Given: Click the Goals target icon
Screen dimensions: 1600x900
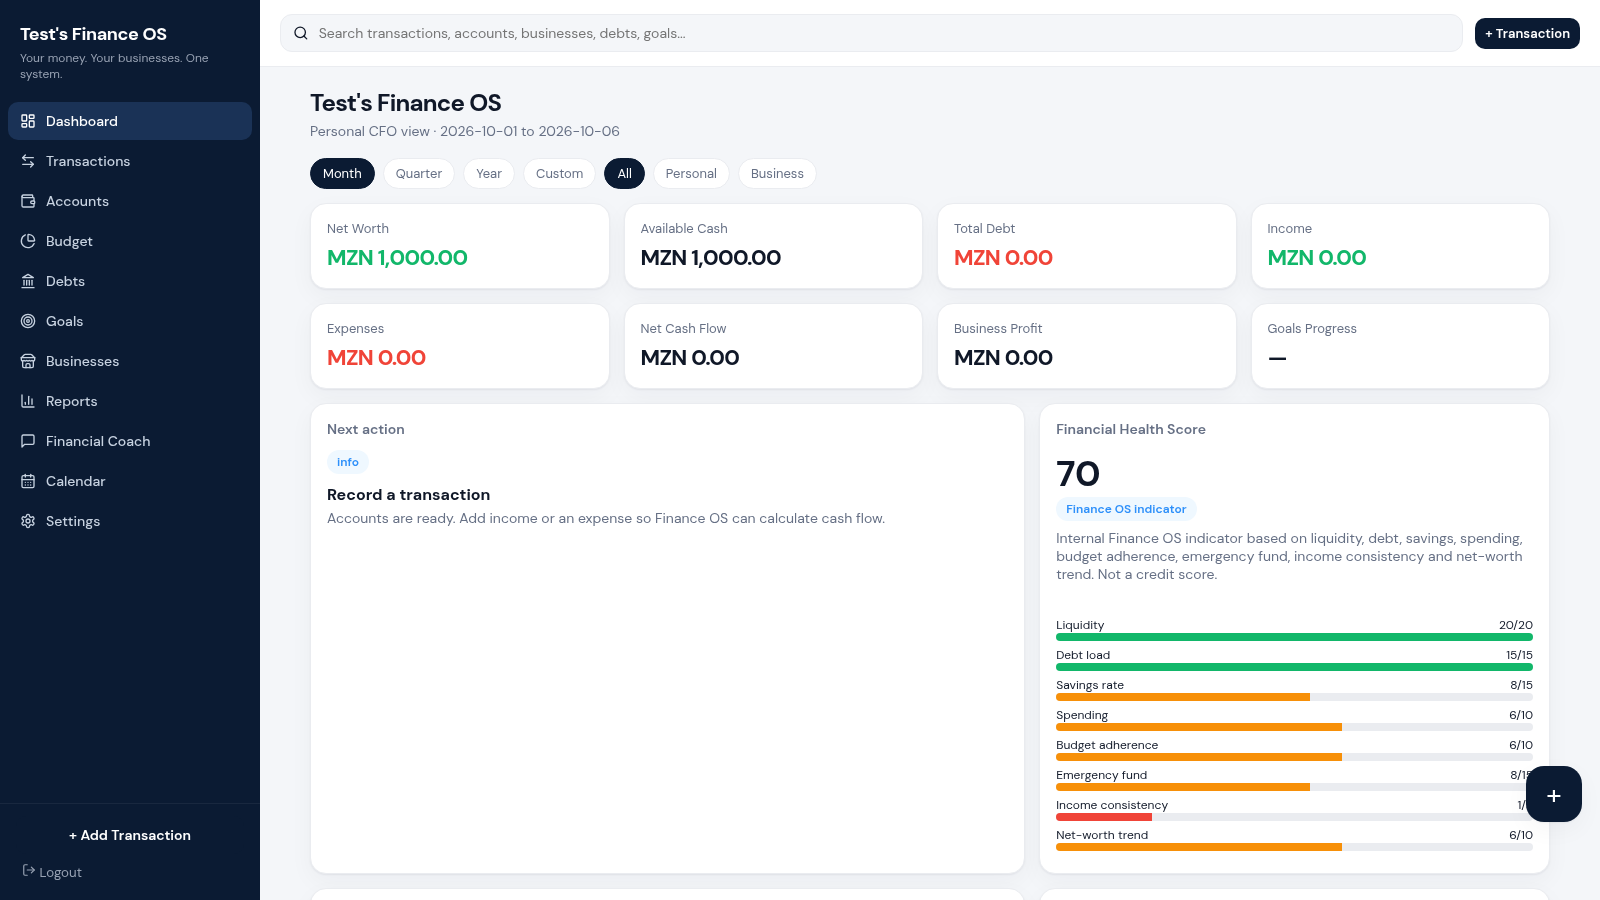Looking at the screenshot, I should coord(28,321).
